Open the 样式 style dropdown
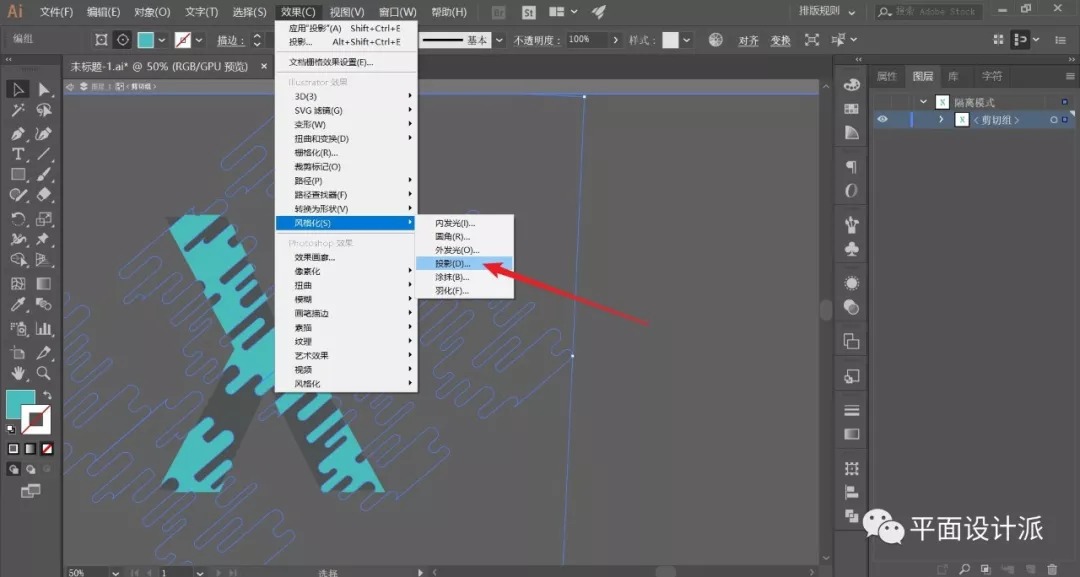Image resolution: width=1080 pixels, height=577 pixels. point(687,40)
